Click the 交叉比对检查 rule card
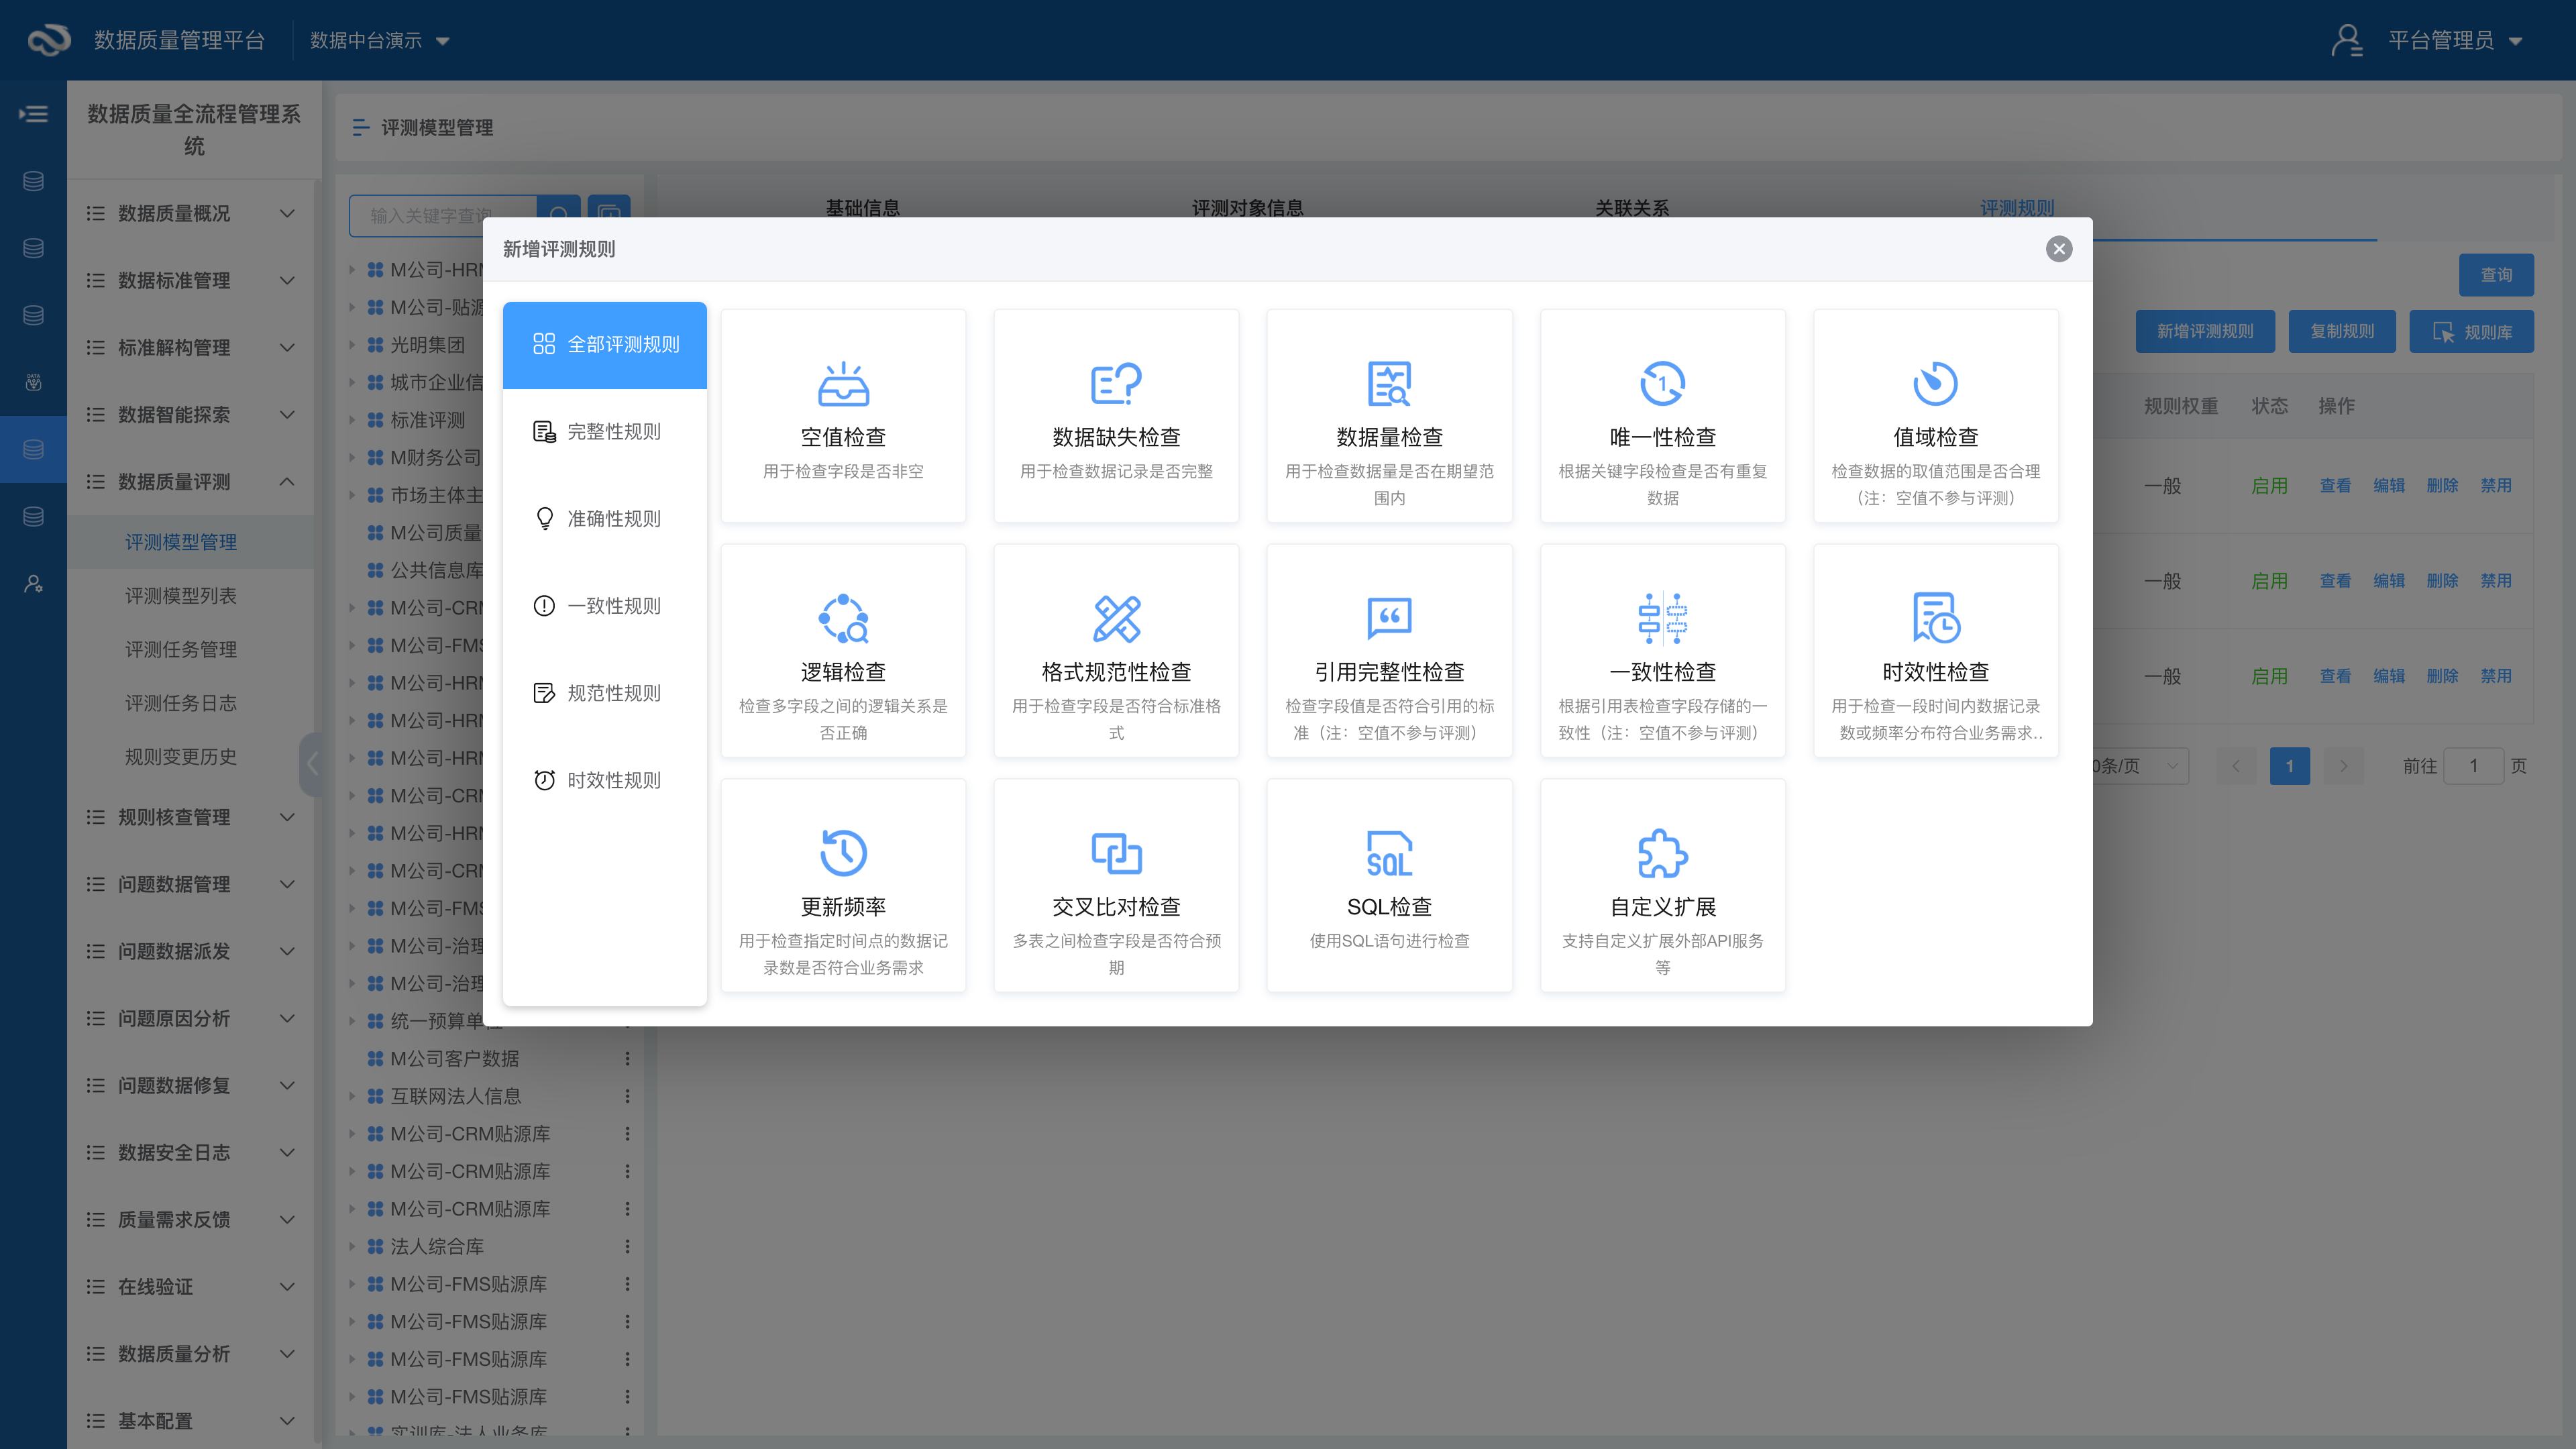2576x1449 pixels. 1116,886
